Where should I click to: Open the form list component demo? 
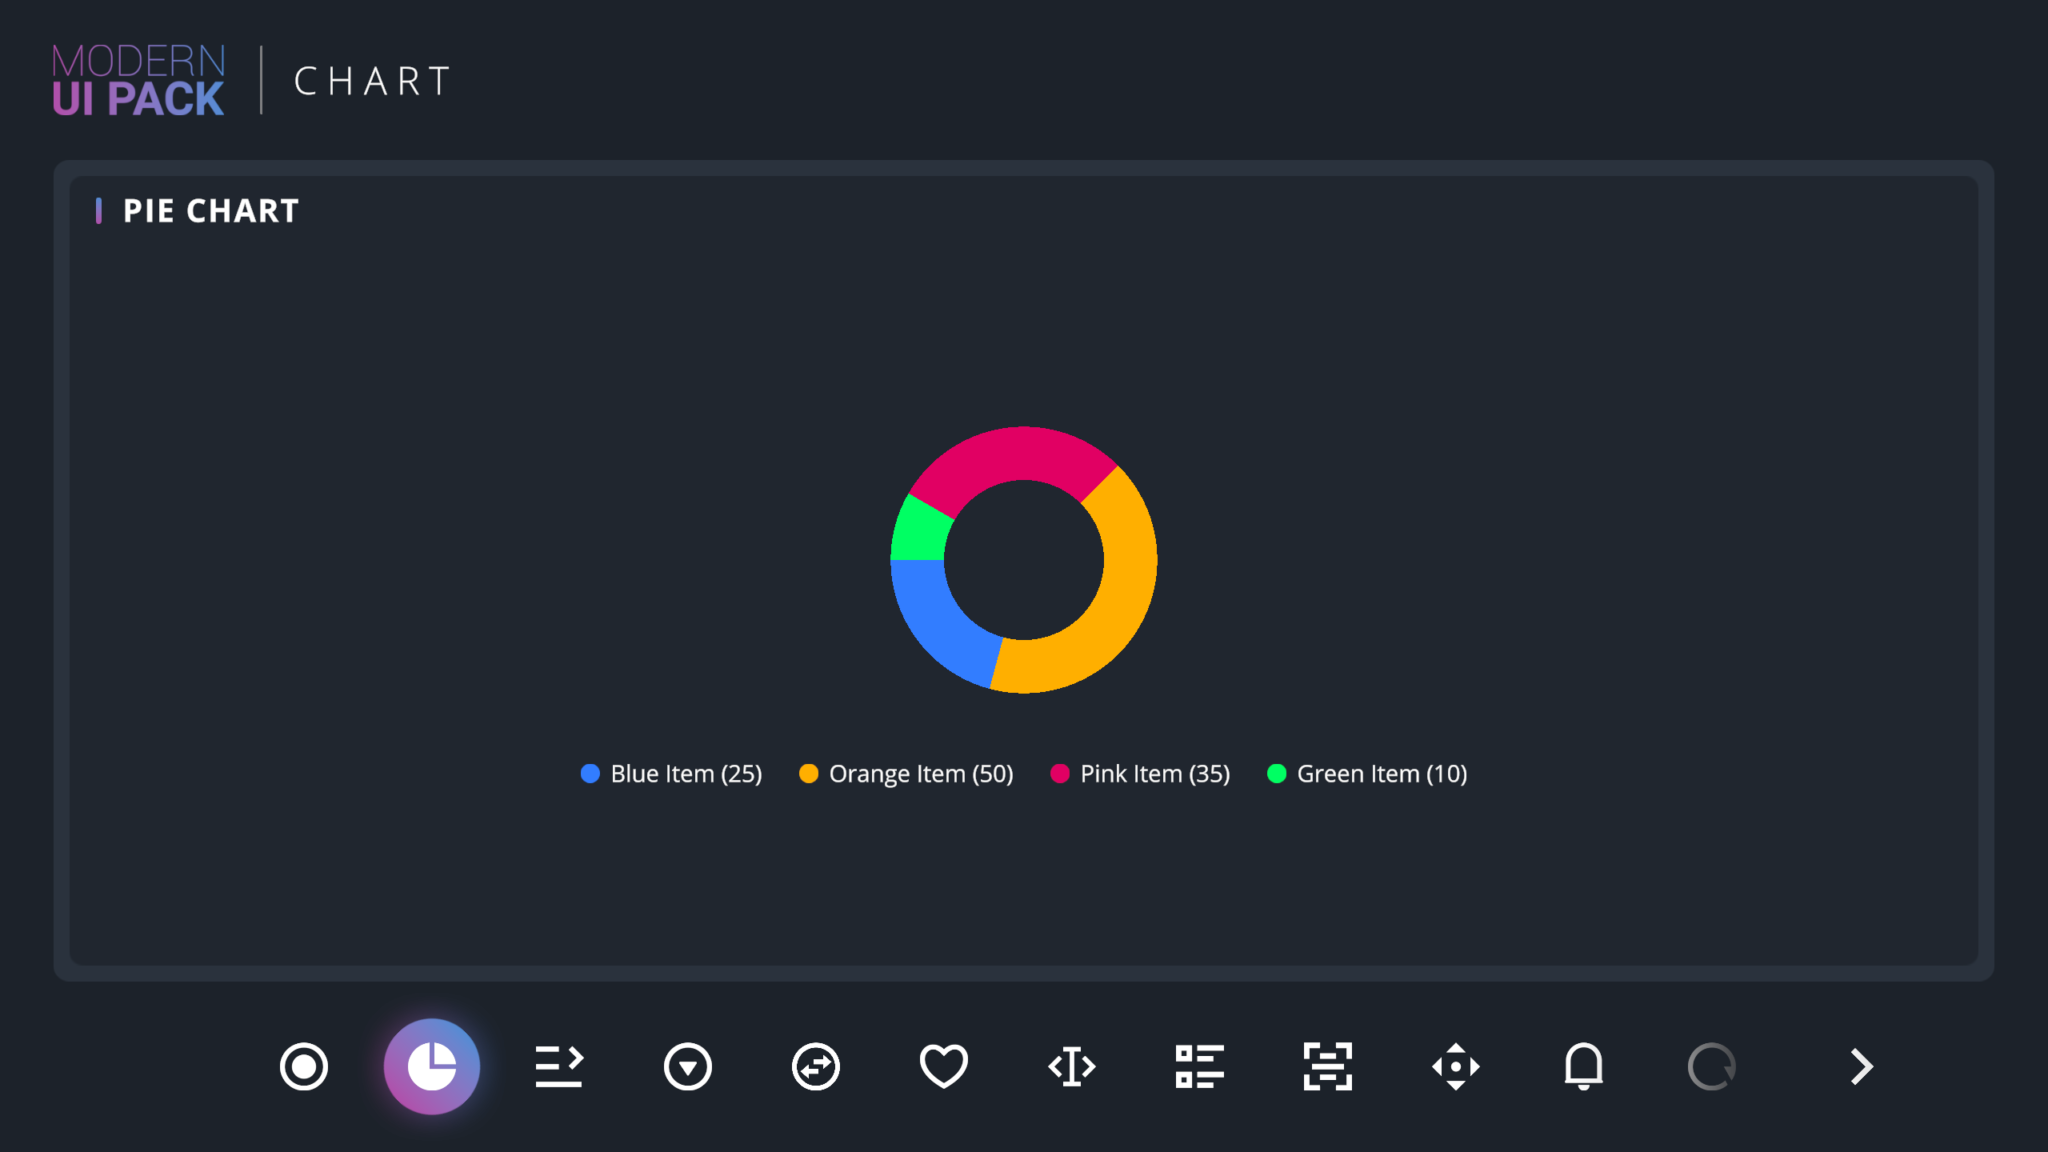point(1199,1066)
